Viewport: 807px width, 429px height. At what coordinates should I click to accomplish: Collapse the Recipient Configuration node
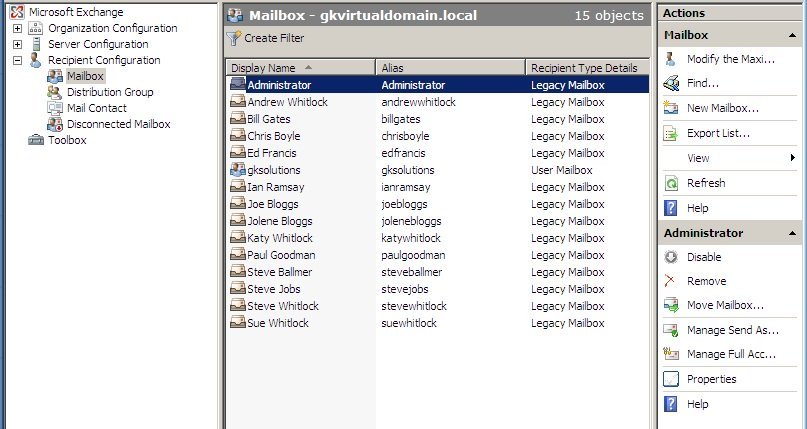pyautogui.click(x=17, y=60)
